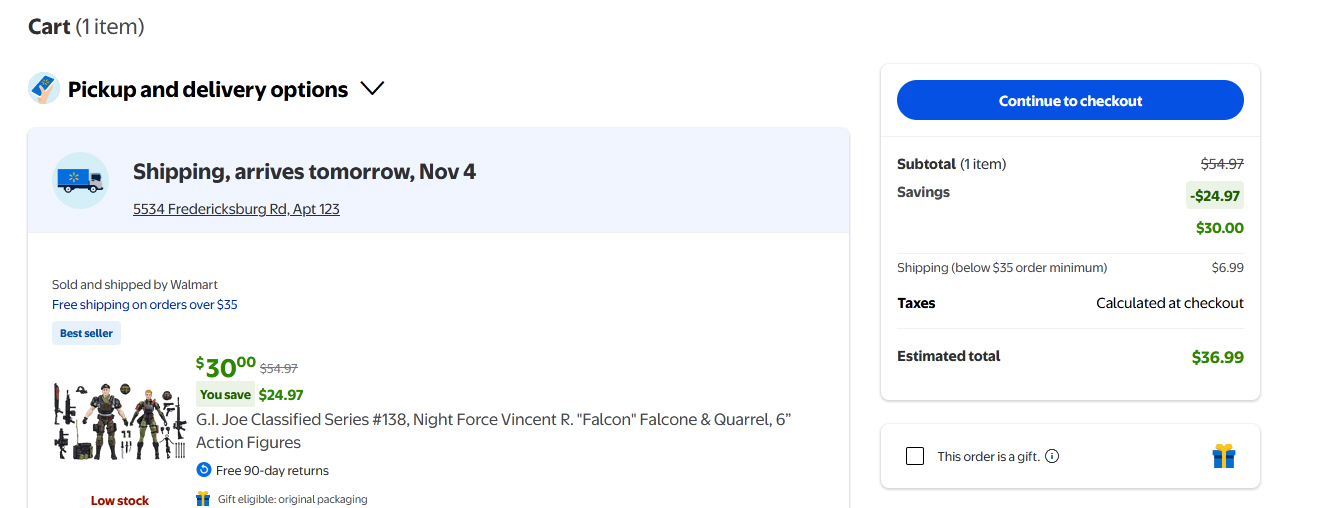
Task: Open the G.I. Joe action figures thumbnail
Action: (119, 420)
